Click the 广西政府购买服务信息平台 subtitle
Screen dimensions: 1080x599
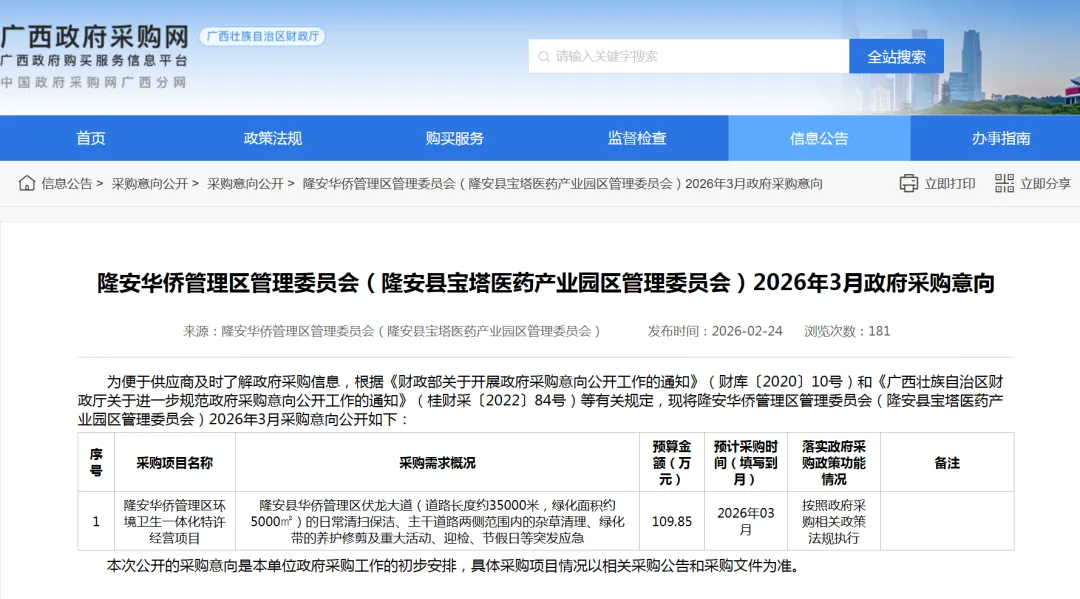click(94, 61)
